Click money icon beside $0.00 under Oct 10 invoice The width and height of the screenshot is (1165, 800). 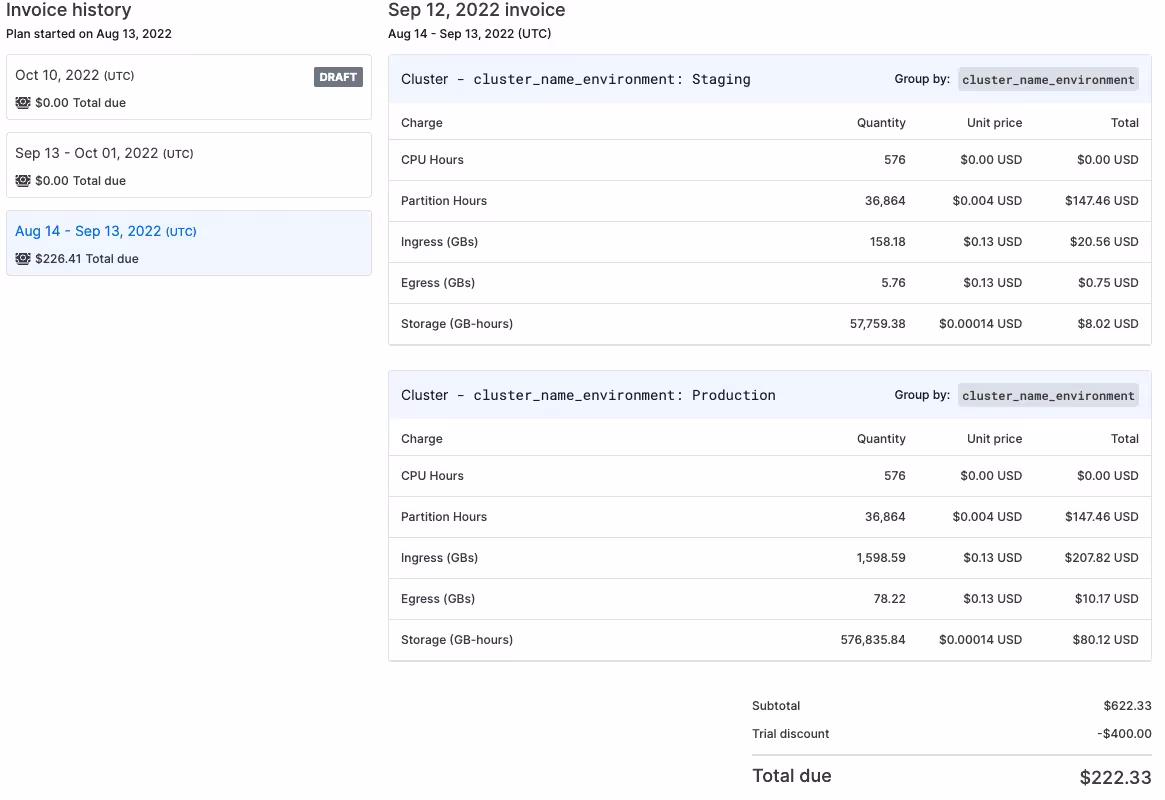pyautogui.click(x=23, y=103)
